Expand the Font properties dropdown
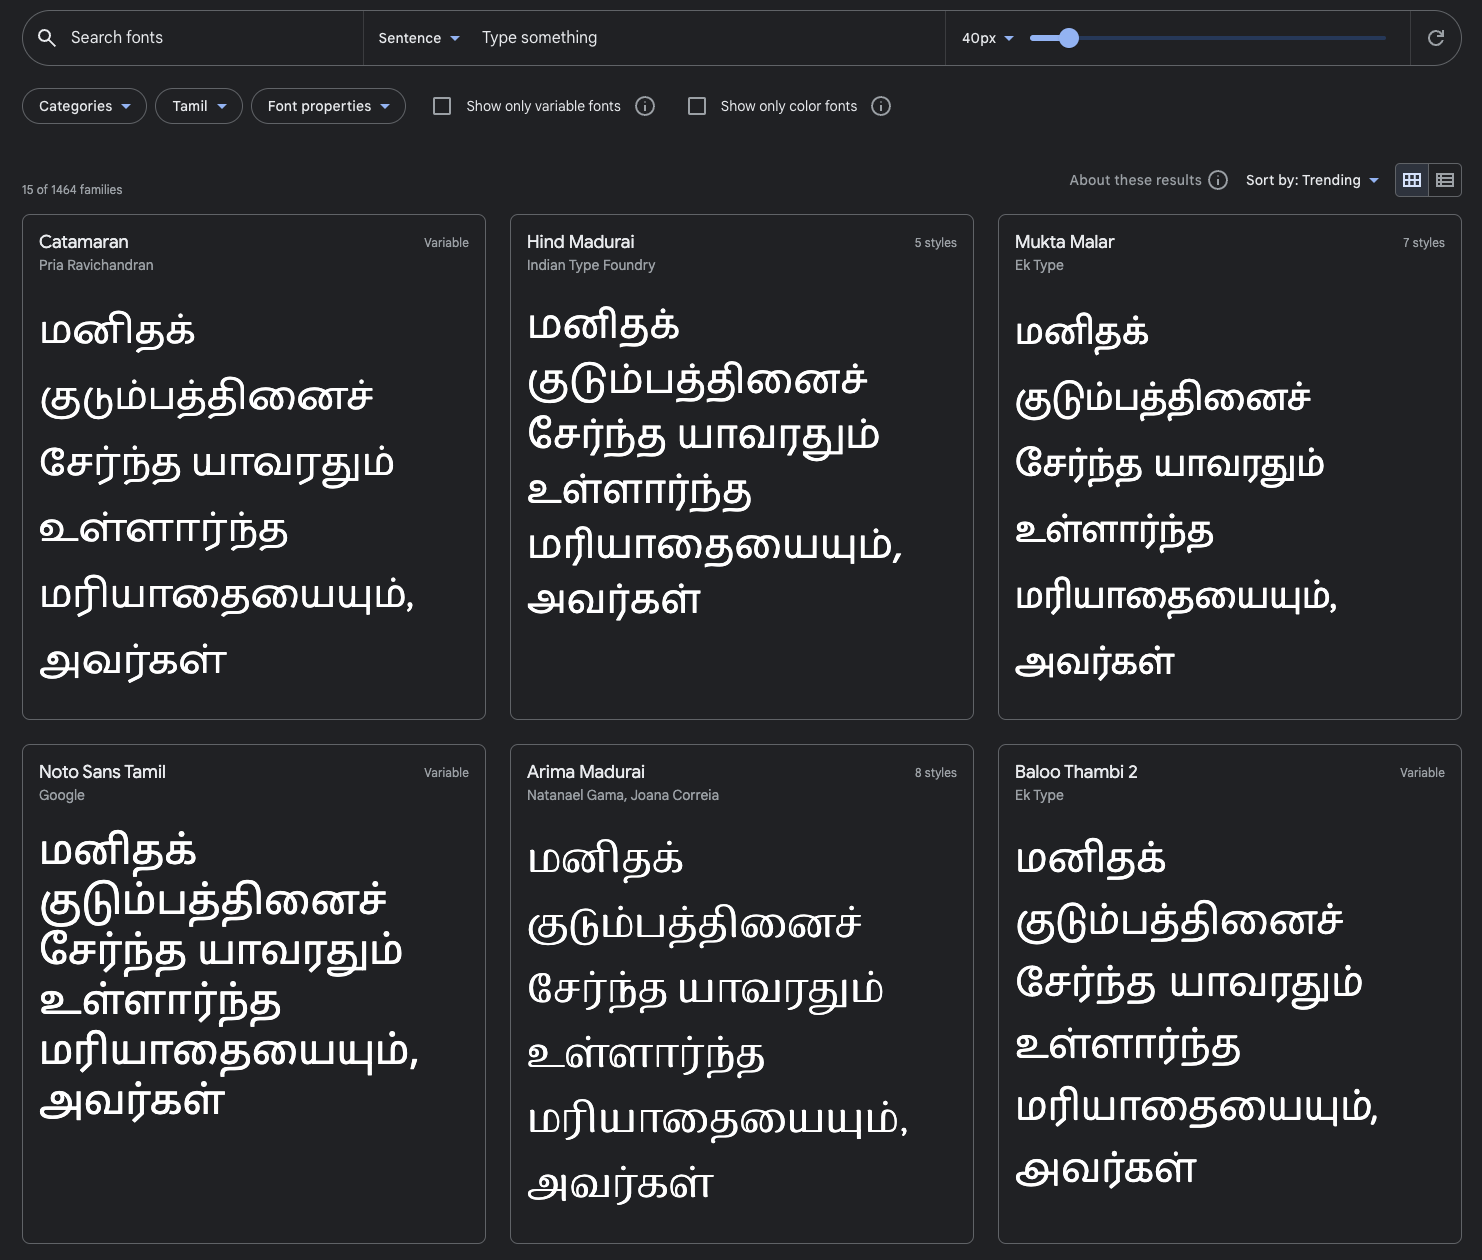Screen dimensions: 1482x1260 (x=328, y=106)
